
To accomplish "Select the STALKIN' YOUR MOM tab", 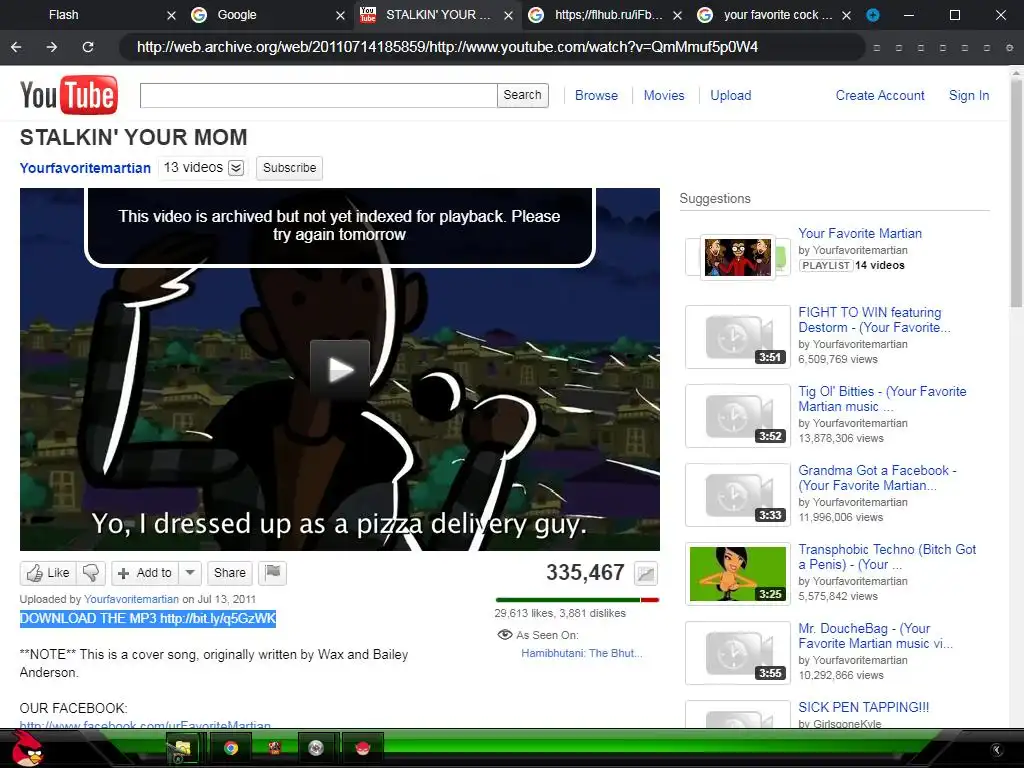I will pos(437,15).
